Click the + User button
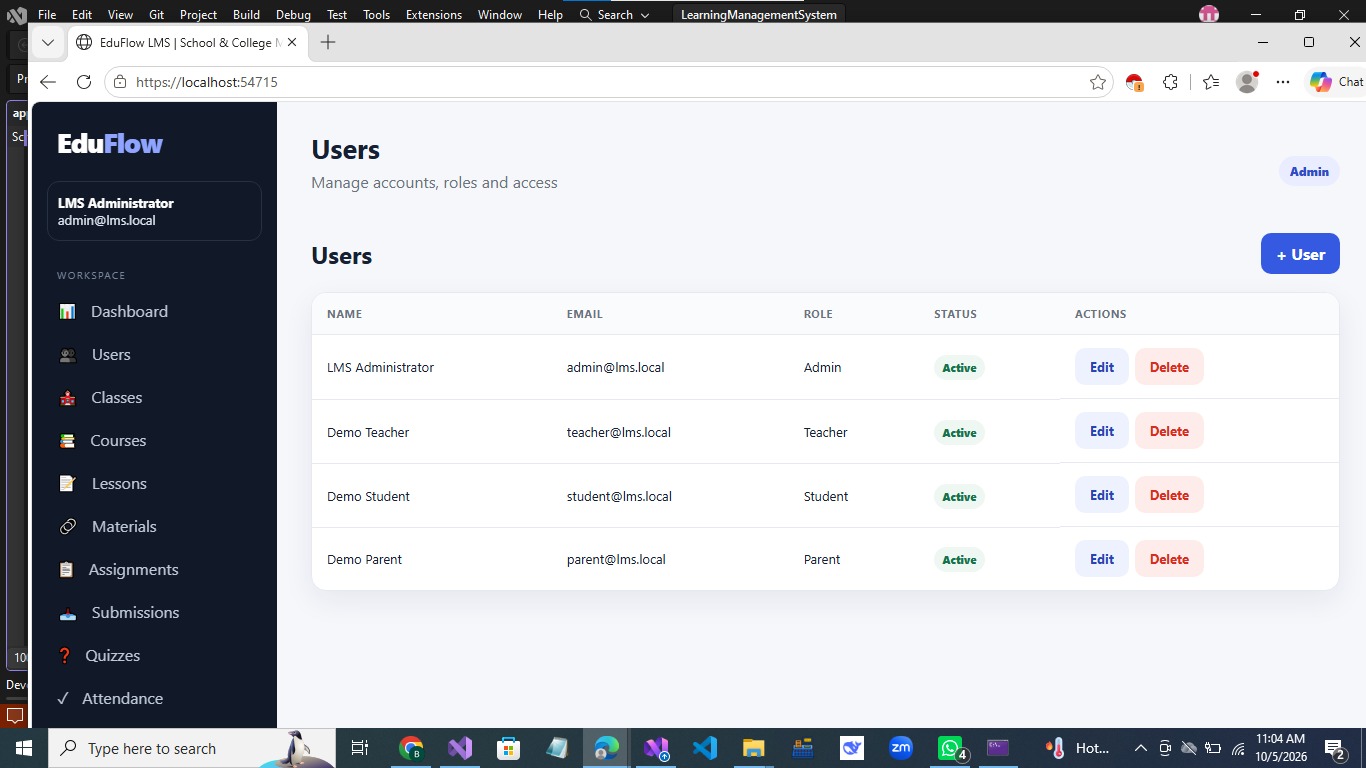Image resolution: width=1366 pixels, height=768 pixels. click(1300, 254)
